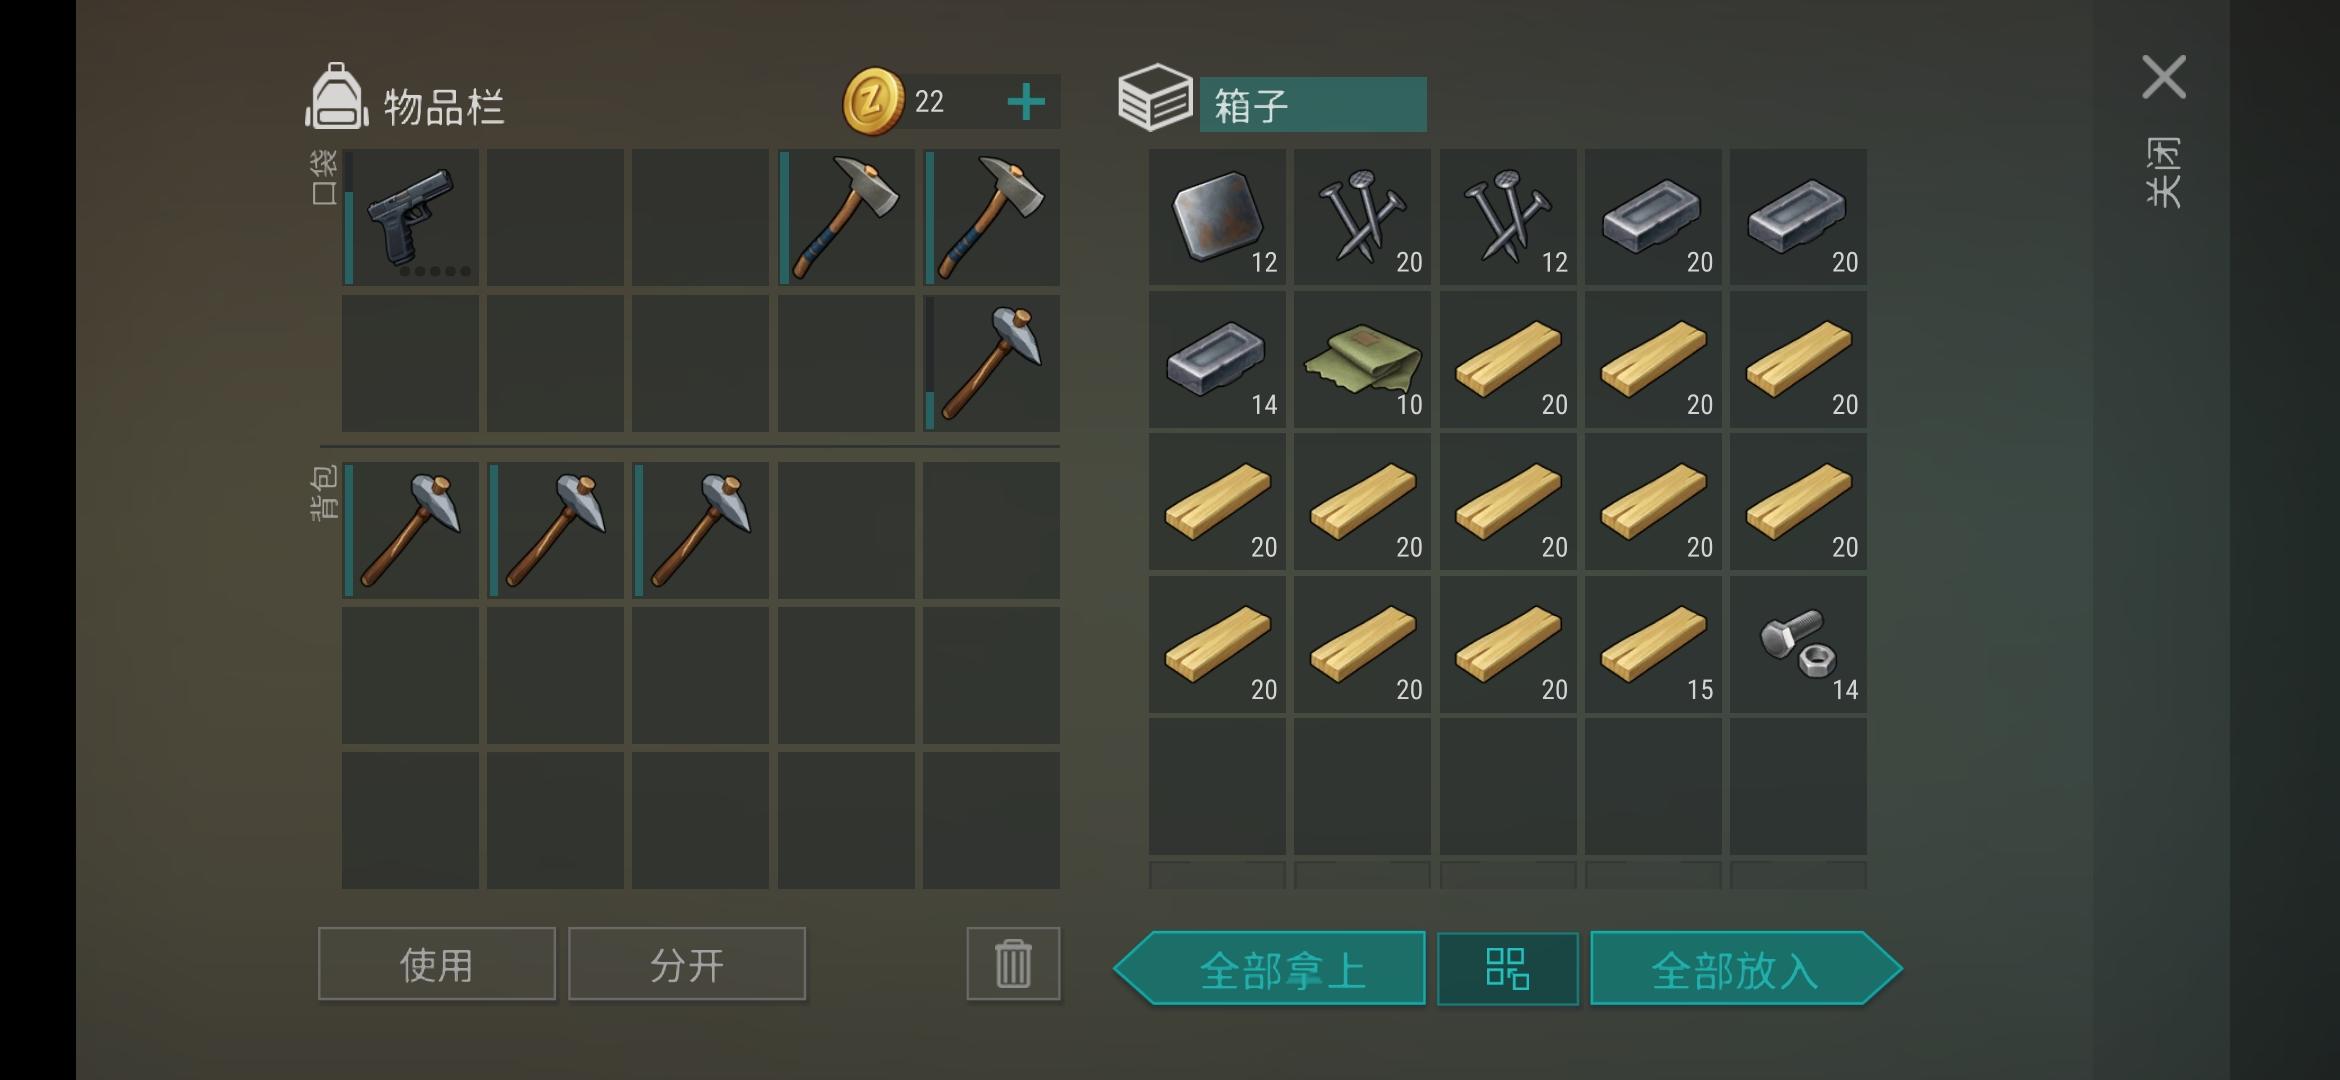The image size is (2340, 1080).
Task: Take everything with 全部拿上
Action: click(1270, 969)
